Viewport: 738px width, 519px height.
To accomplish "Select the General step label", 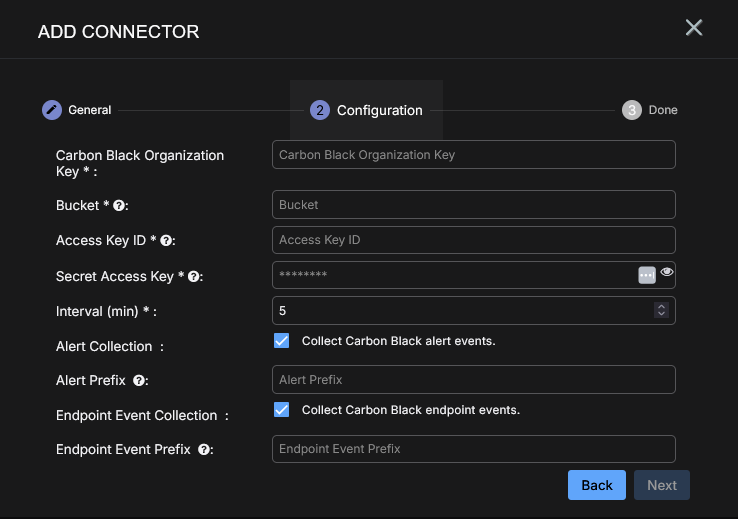I will click(89, 110).
